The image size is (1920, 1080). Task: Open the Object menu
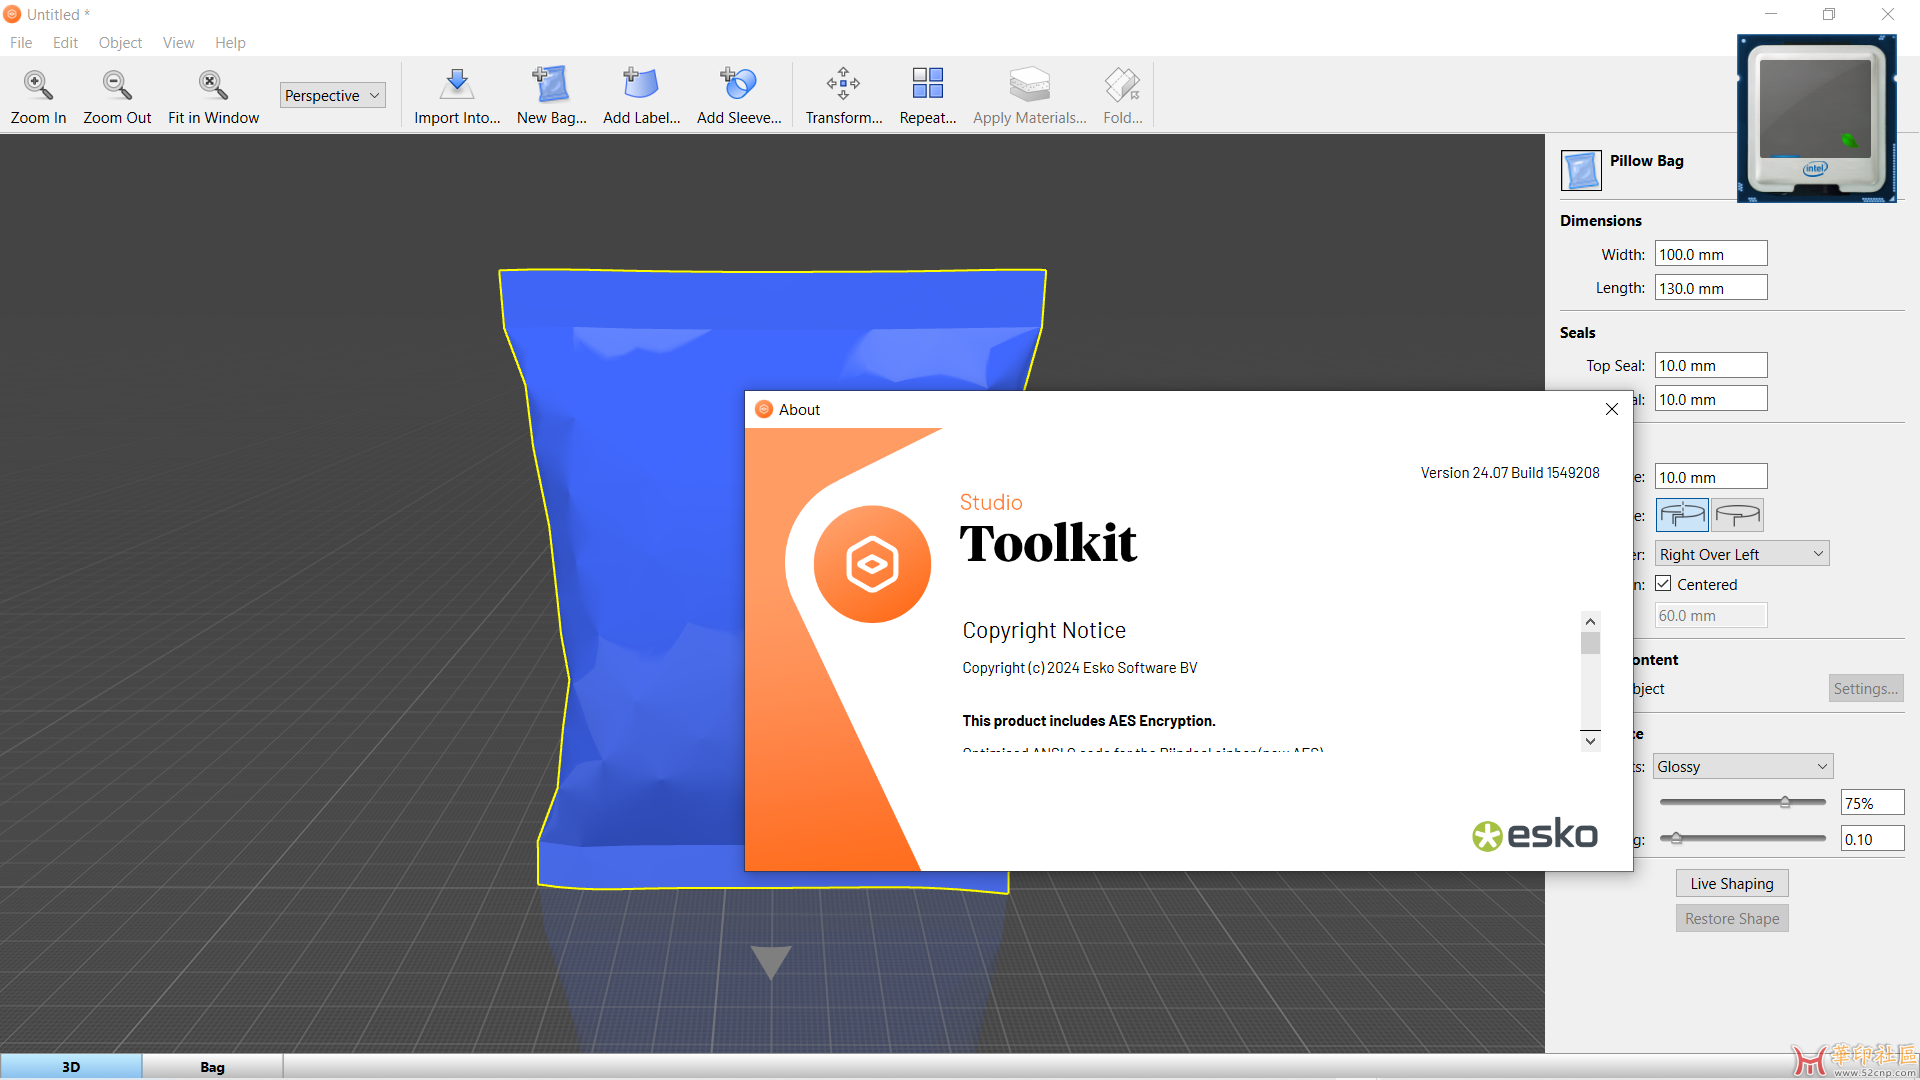pyautogui.click(x=120, y=42)
